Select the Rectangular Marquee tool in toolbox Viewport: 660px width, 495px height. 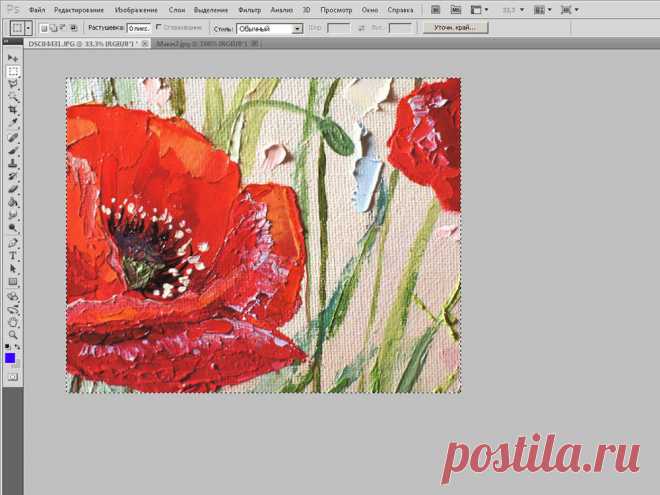(13, 72)
